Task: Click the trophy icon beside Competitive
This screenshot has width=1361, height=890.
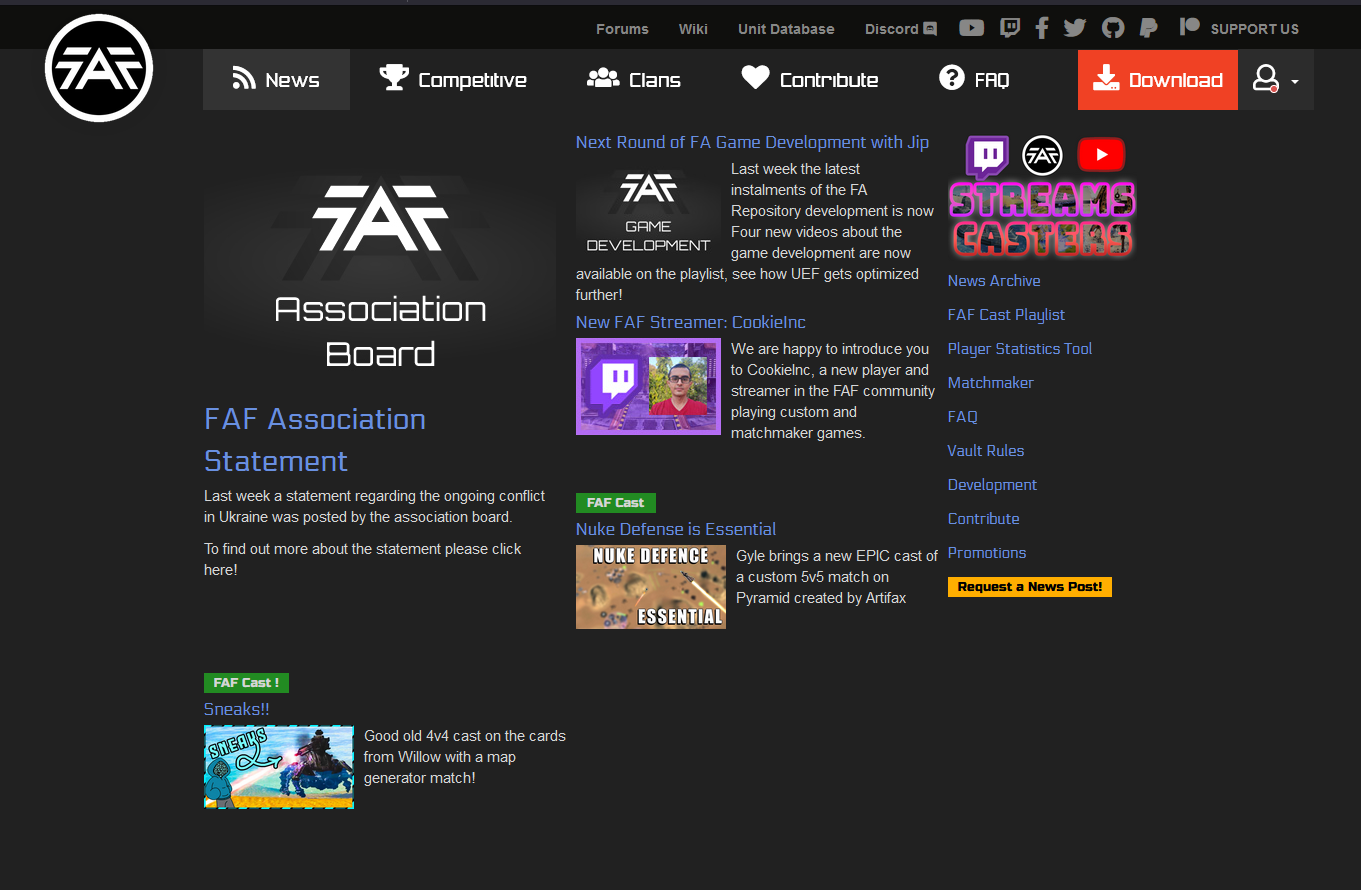Action: click(x=394, y=78)
